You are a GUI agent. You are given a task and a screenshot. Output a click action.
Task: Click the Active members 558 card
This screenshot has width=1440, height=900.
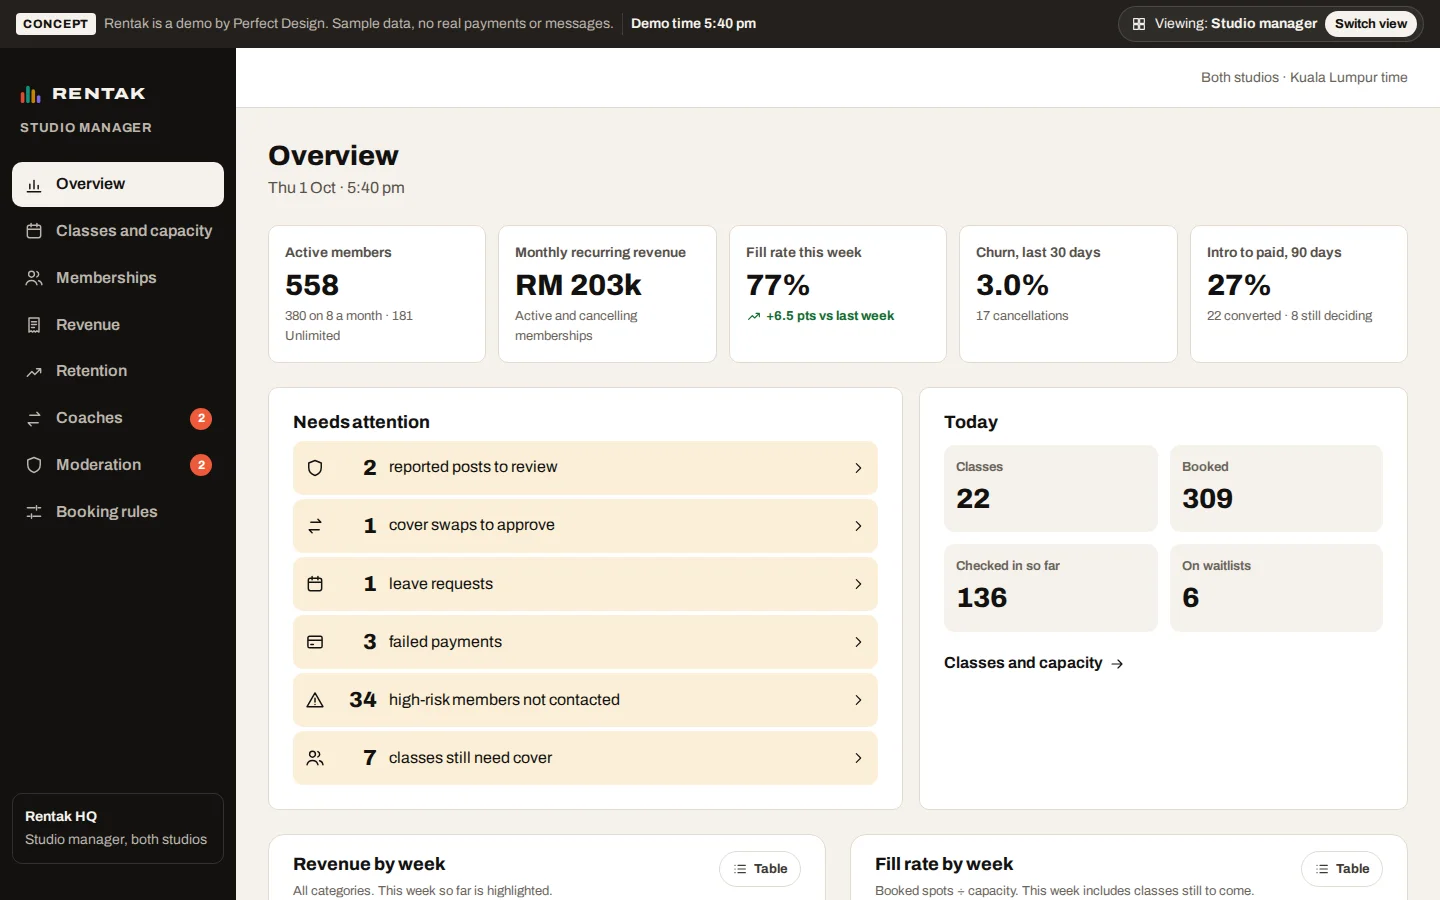click(377, 294)
